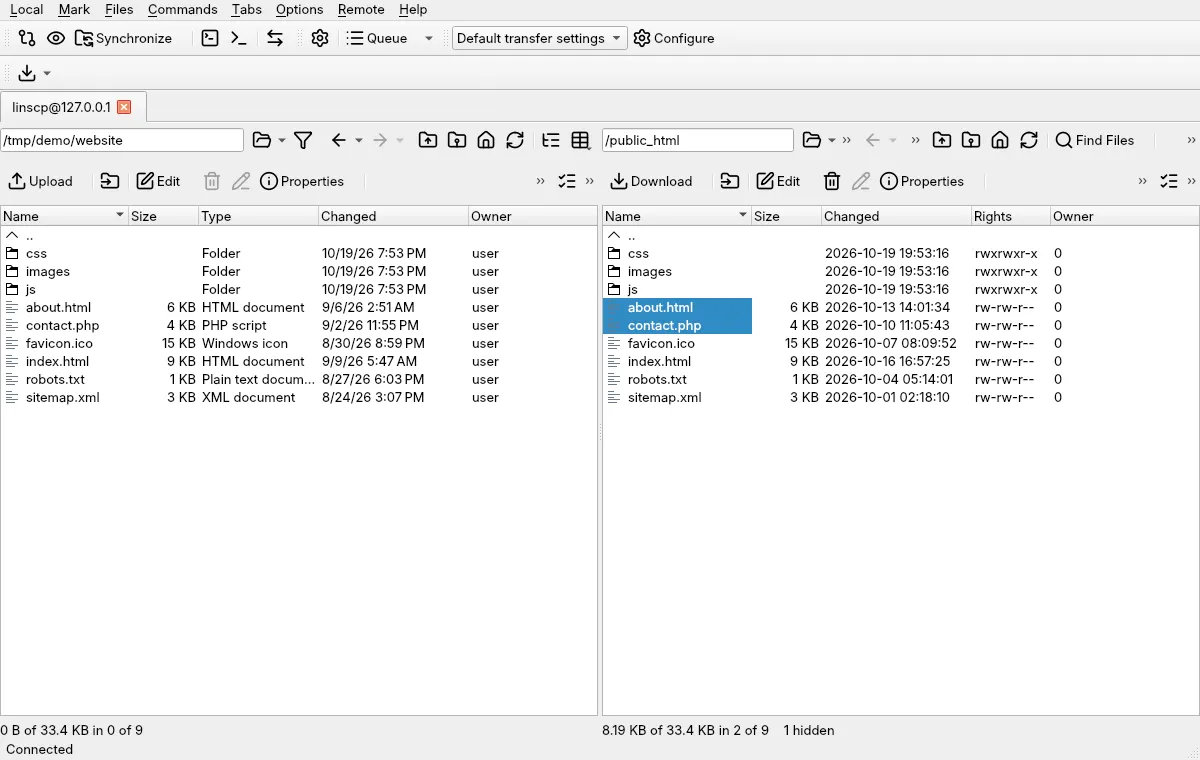Refresh the remote panel
Image resolution: width=1200 pixels, height=760 pixels.
1029,140
